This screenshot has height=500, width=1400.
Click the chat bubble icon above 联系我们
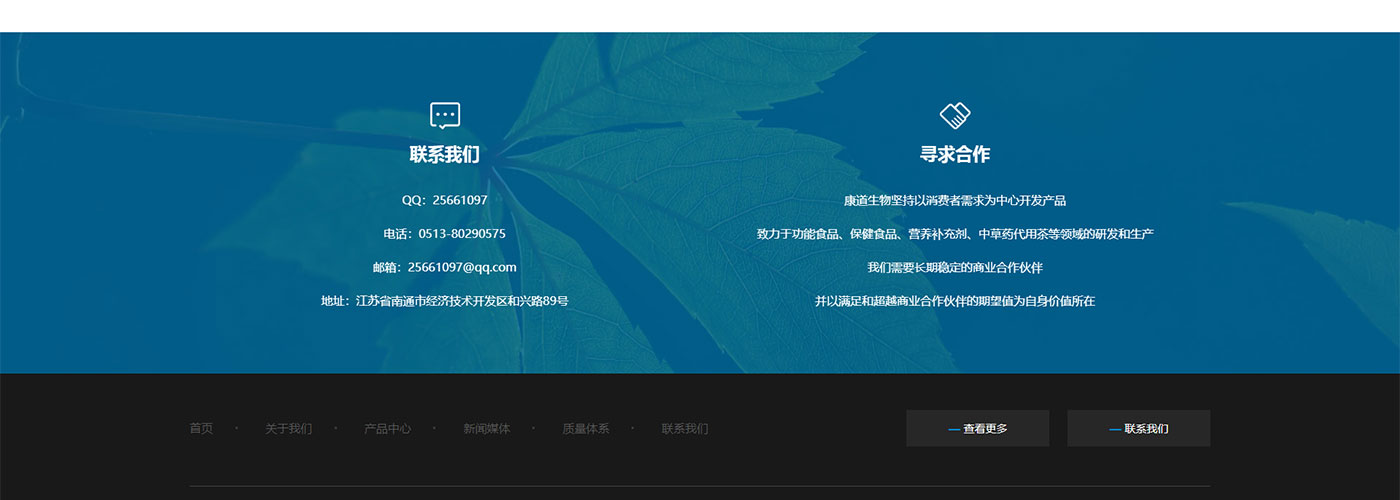(x=445, y=116)
